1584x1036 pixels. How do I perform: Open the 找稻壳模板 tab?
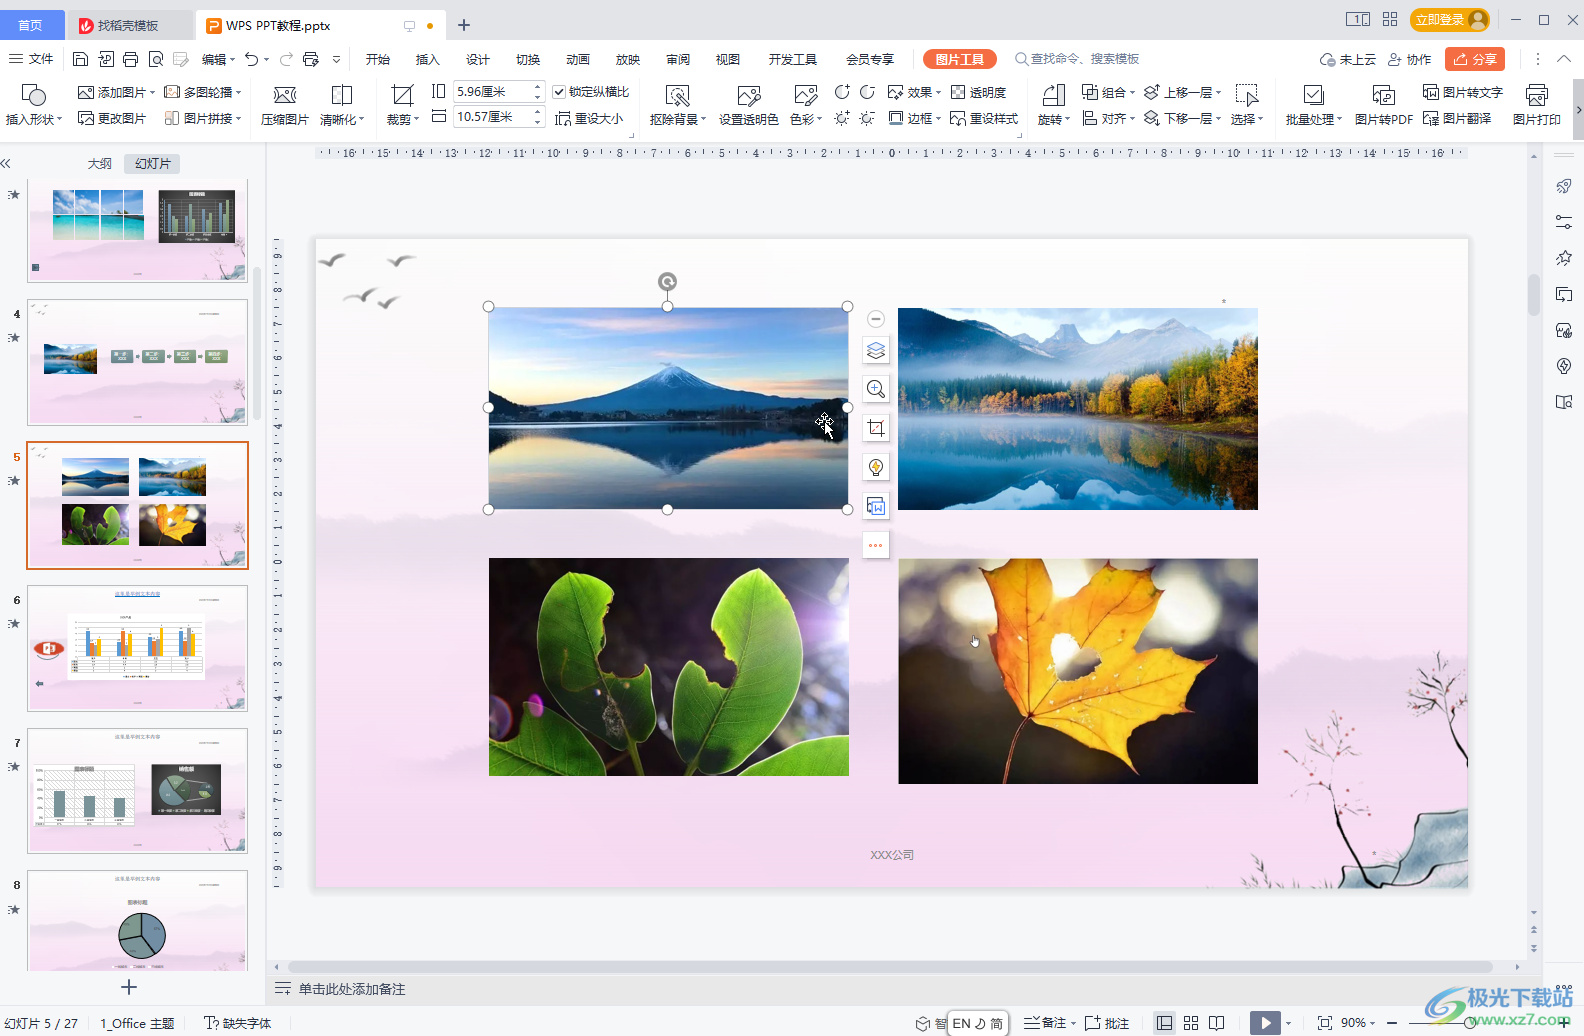tap(128, 25)
